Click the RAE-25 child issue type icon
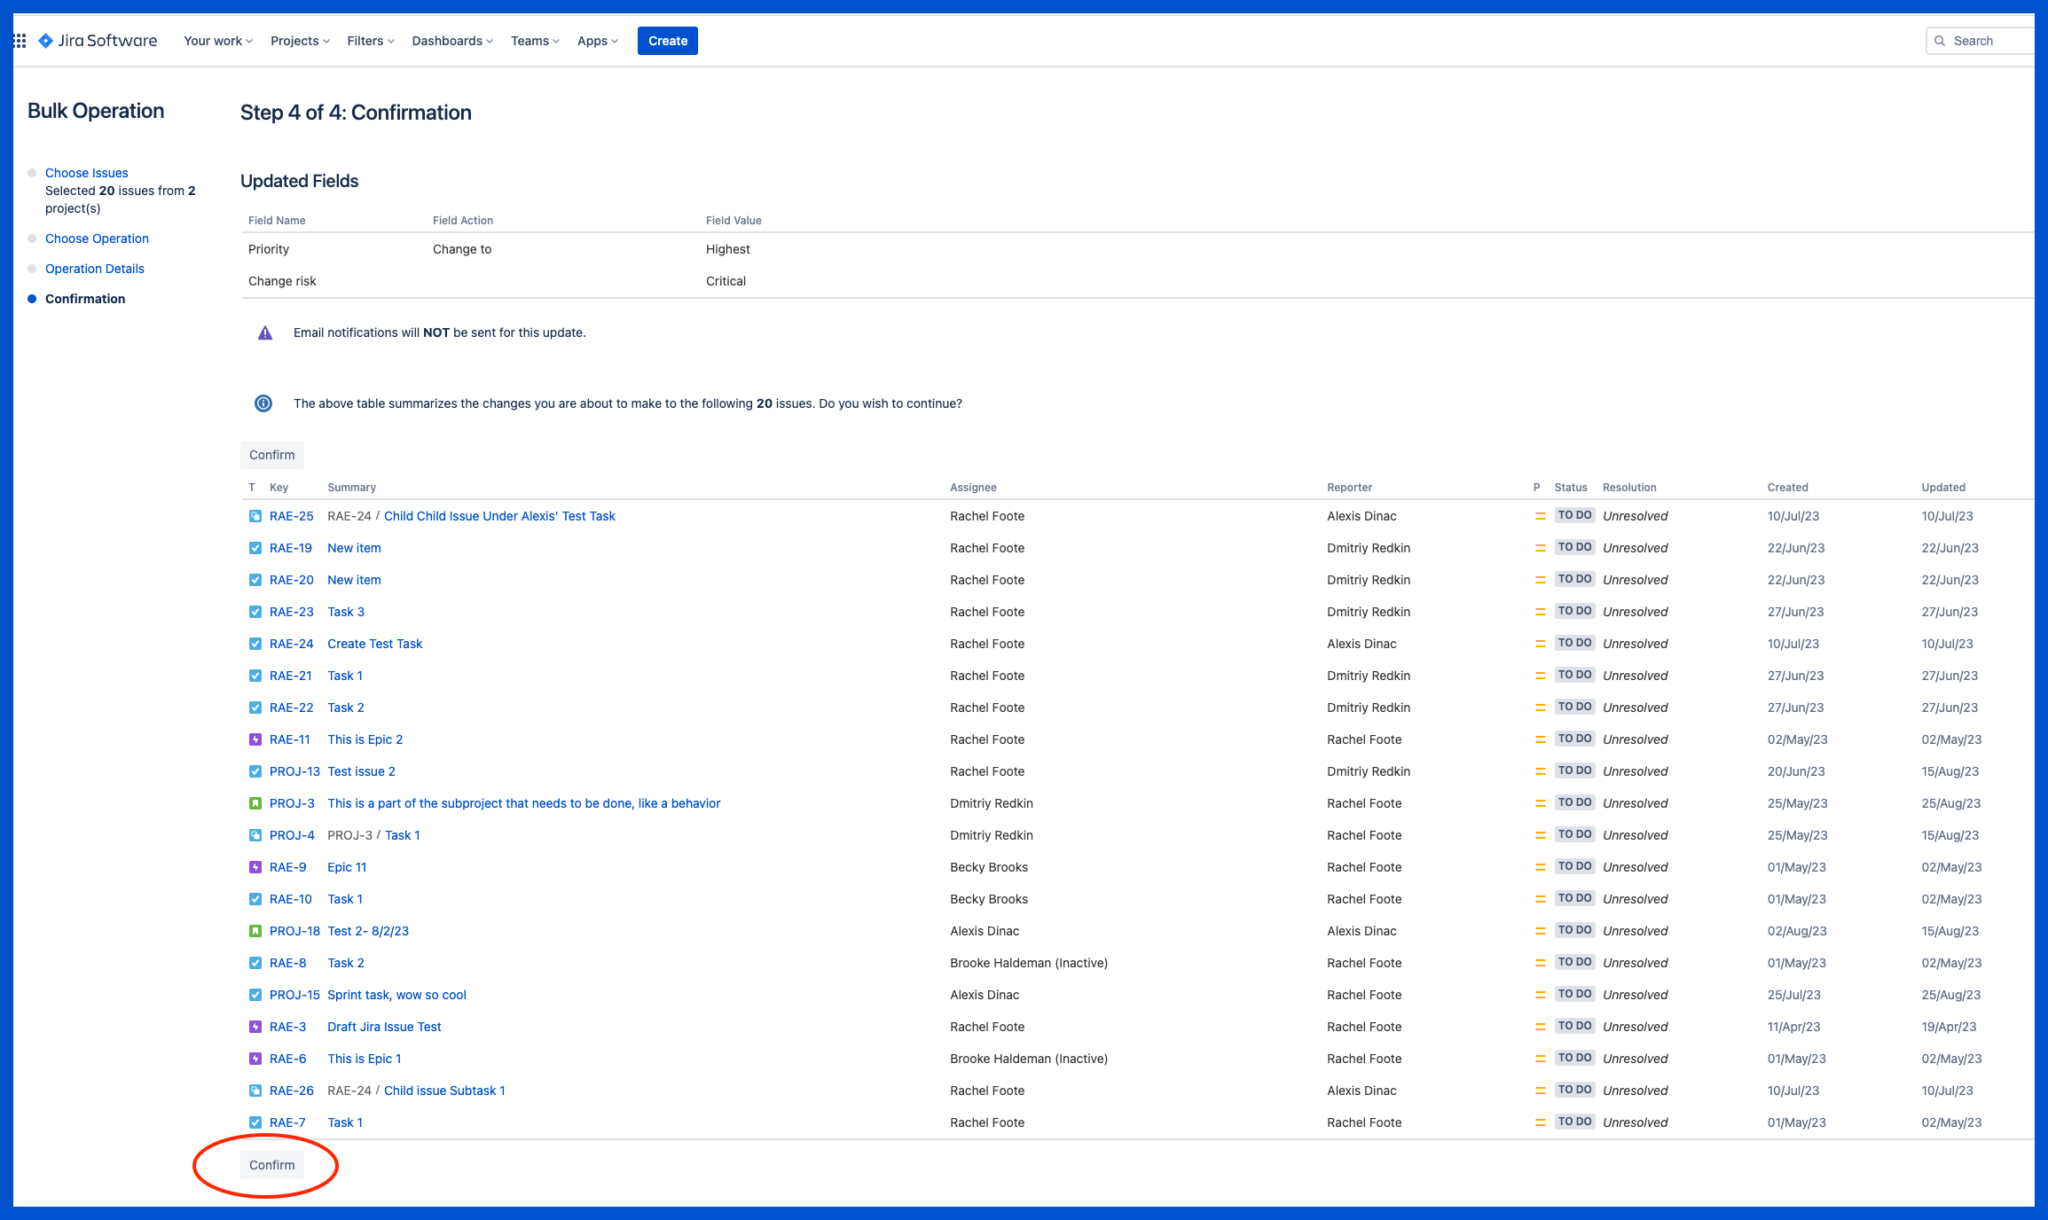 tap(254, 516)
